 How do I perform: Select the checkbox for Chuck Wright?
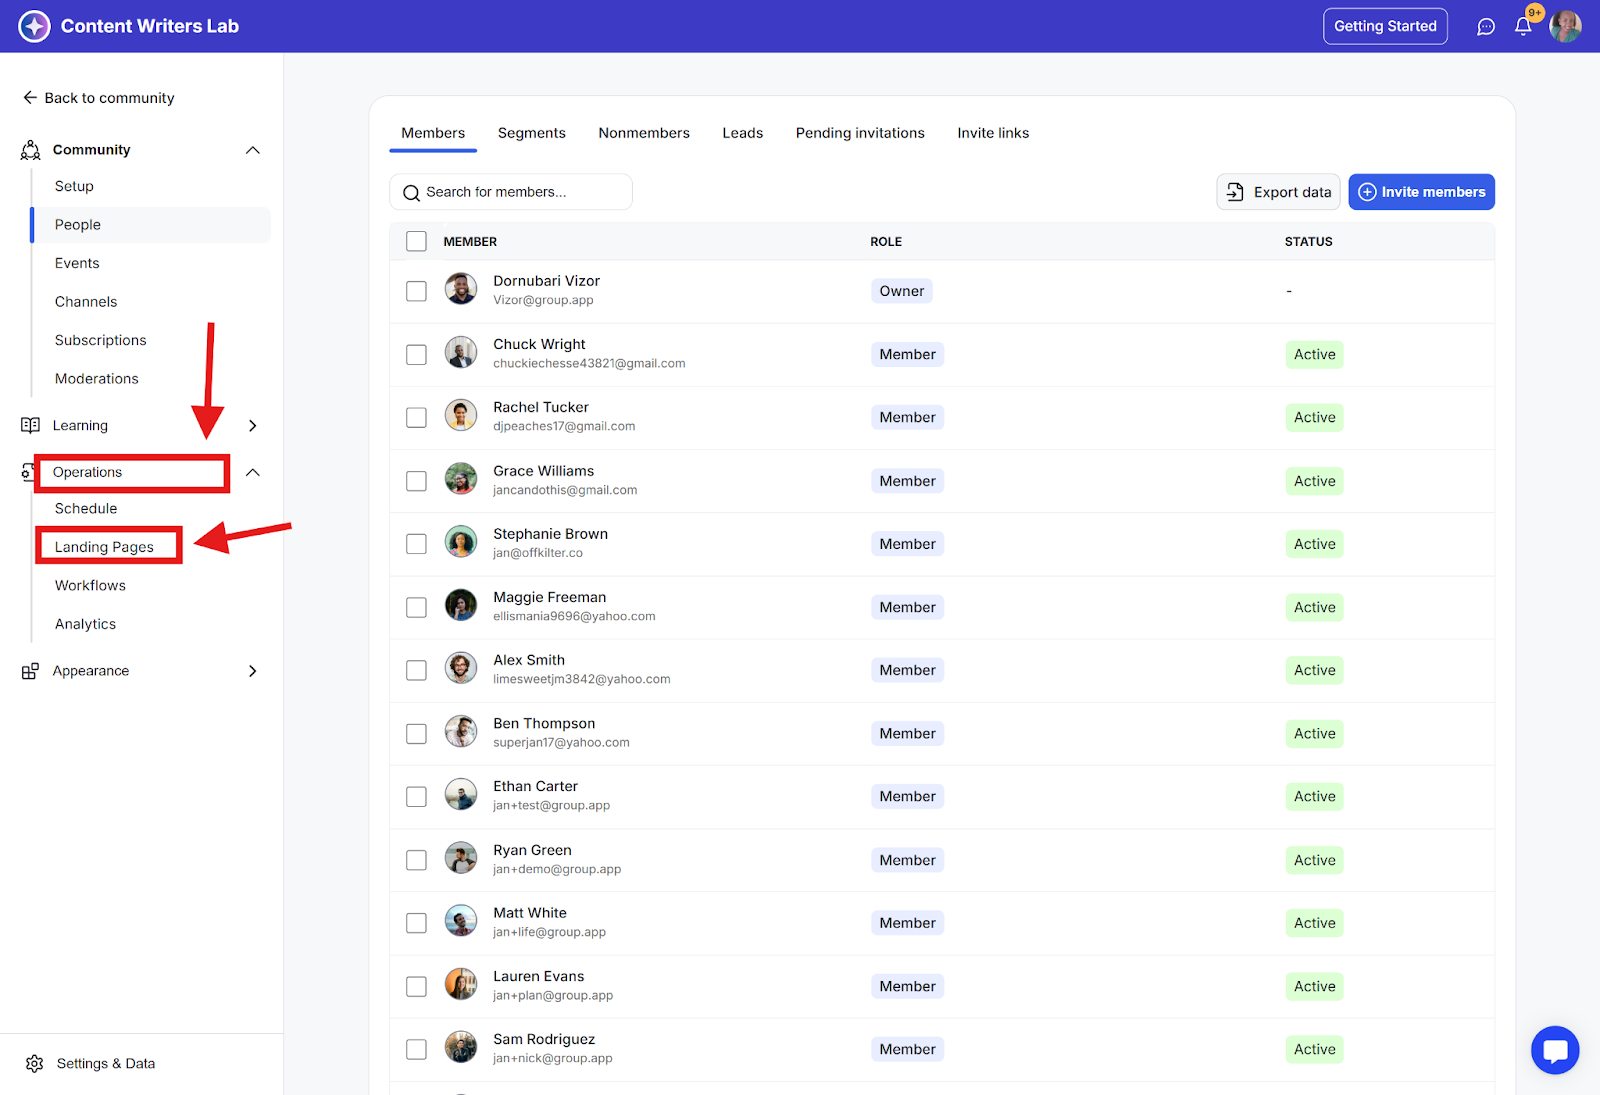[x=416, y=355]
